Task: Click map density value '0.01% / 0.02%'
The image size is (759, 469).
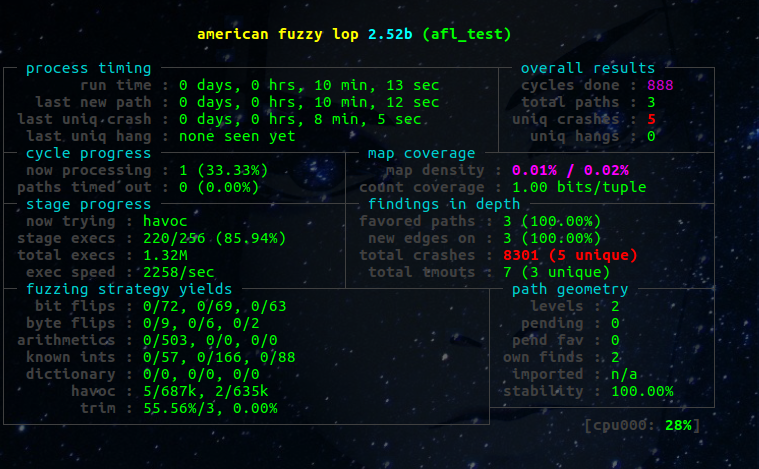Action: point(571,170)
